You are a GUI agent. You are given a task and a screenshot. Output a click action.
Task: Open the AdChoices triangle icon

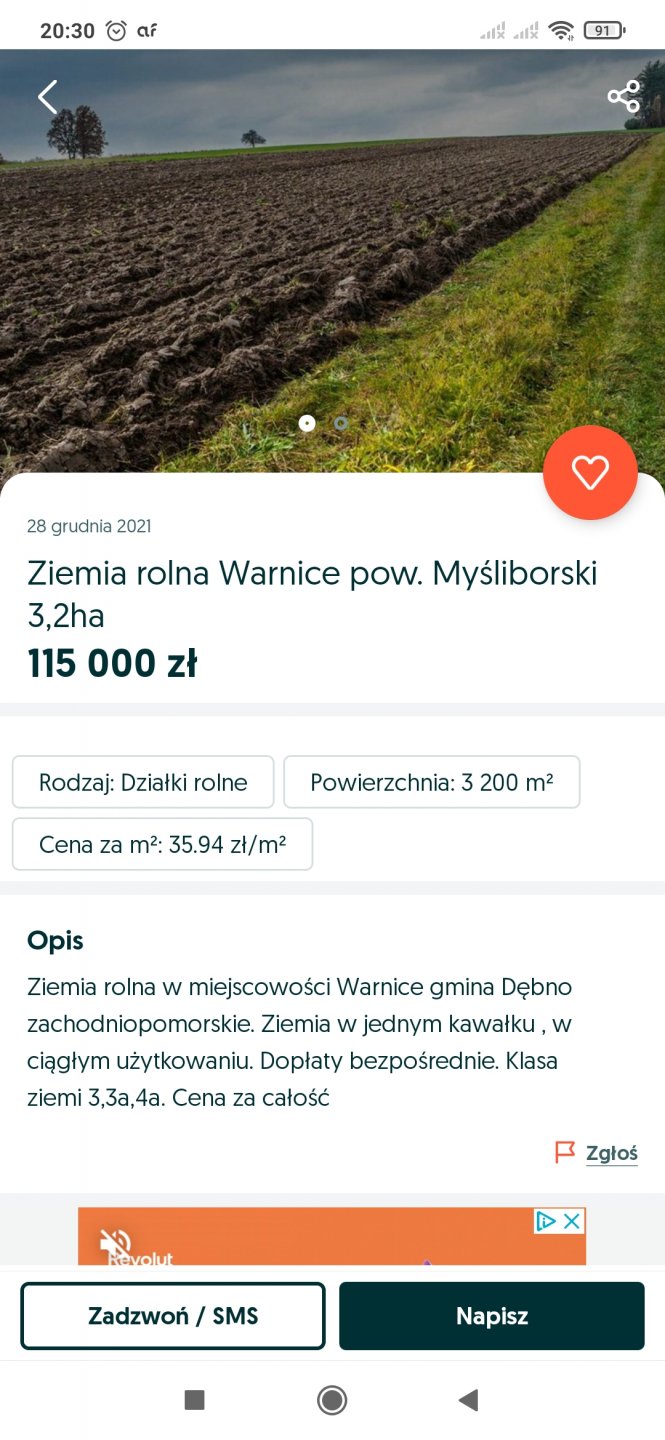coord(546,1221)
